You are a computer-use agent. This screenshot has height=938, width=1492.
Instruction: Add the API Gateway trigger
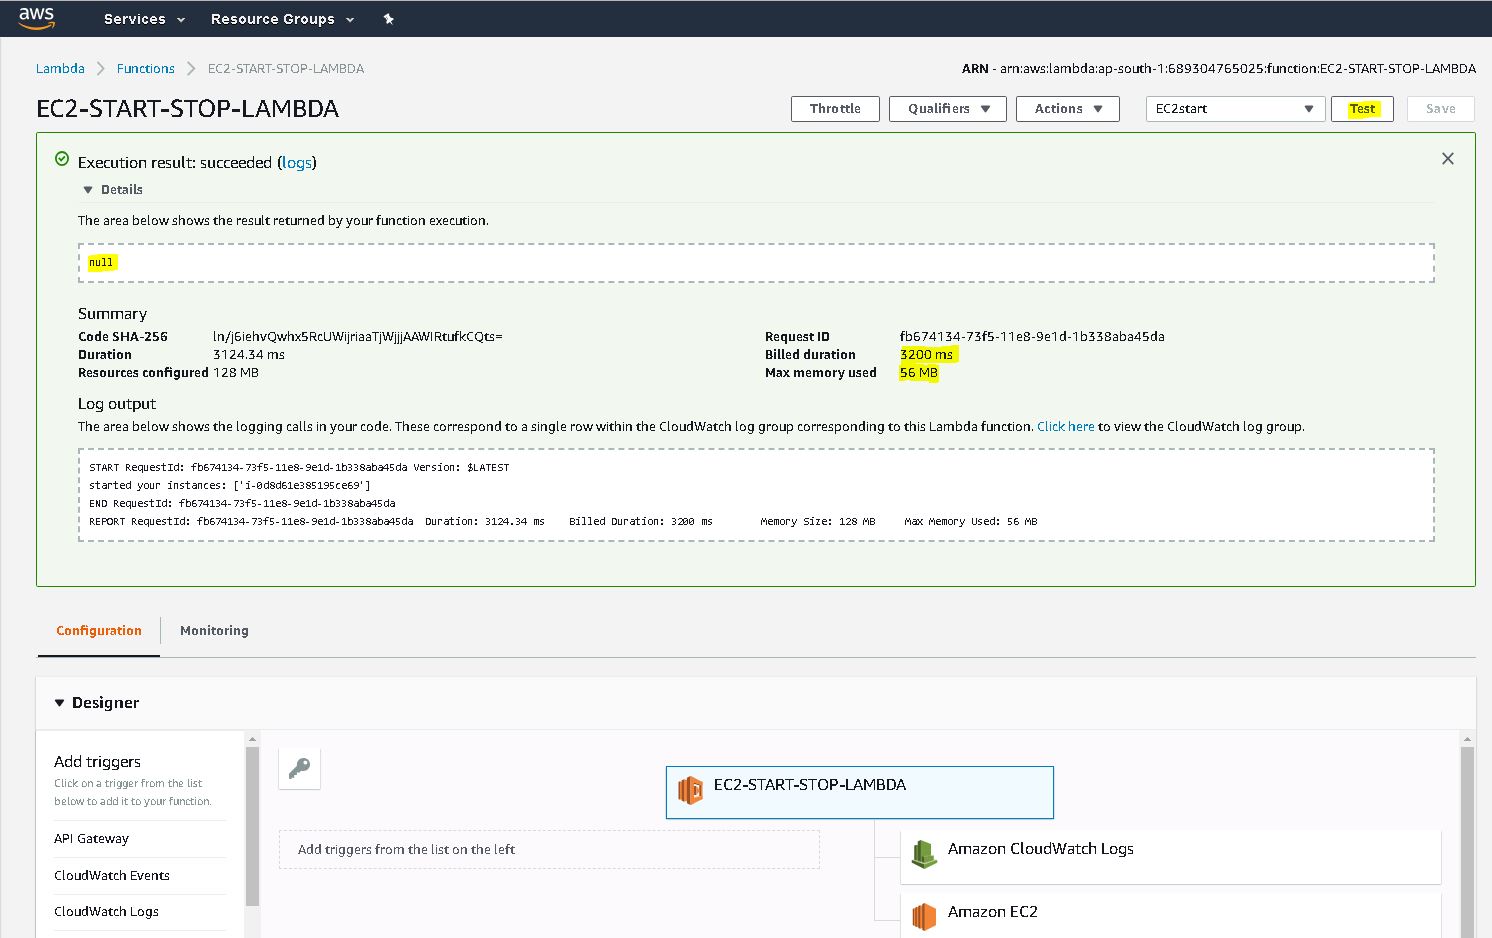(92, 839)
